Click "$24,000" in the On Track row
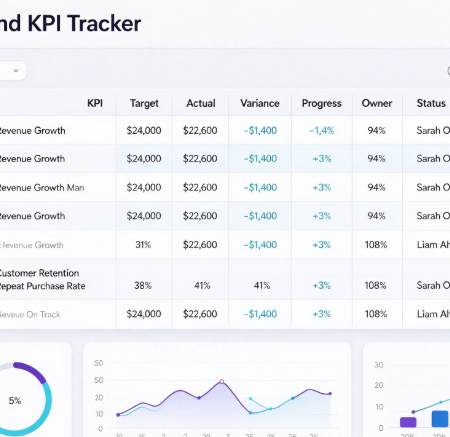This screenshot has width=450, height=437. [x=144, y=314]
